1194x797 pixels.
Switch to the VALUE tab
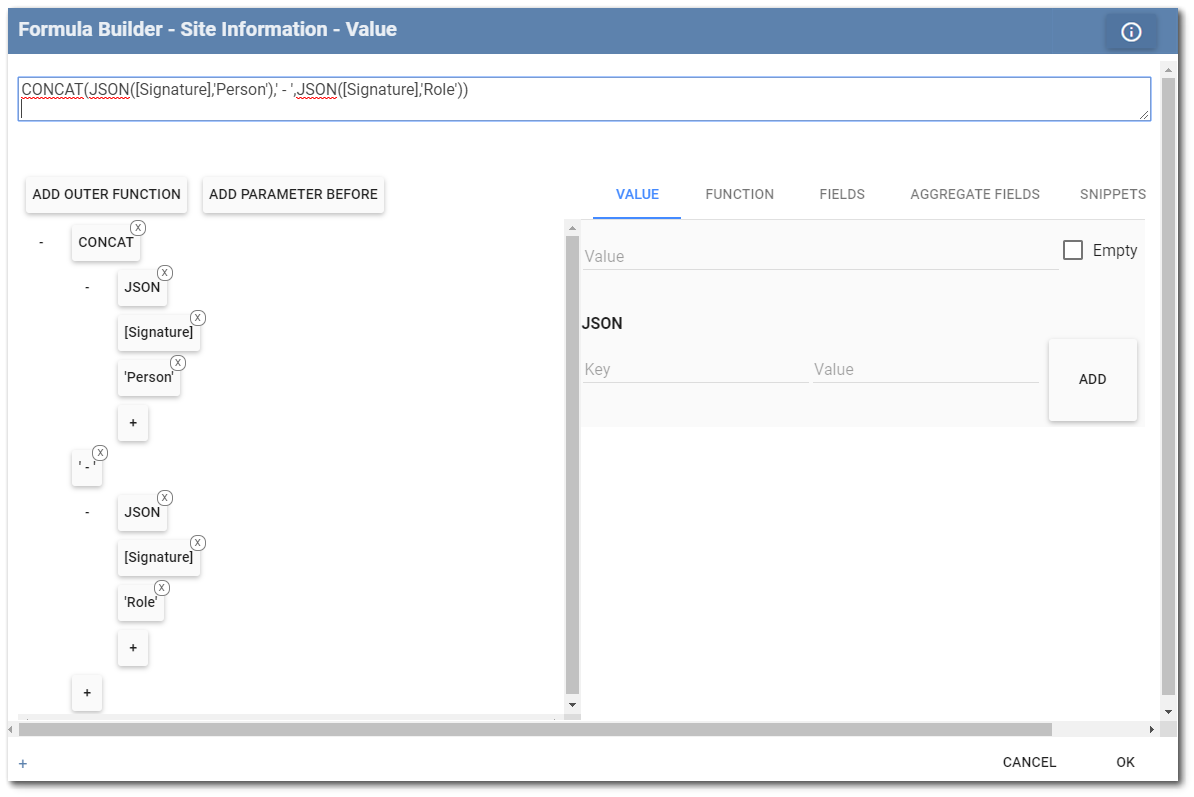637,194
